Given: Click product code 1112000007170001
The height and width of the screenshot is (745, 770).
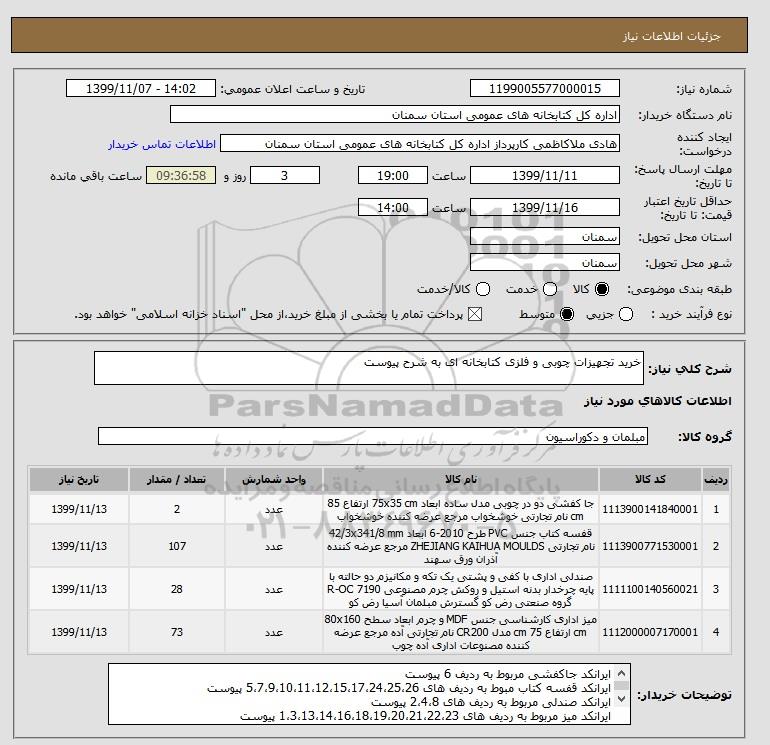Looking at the screenshot, I should pyautogui.click(x=650, y=632).
